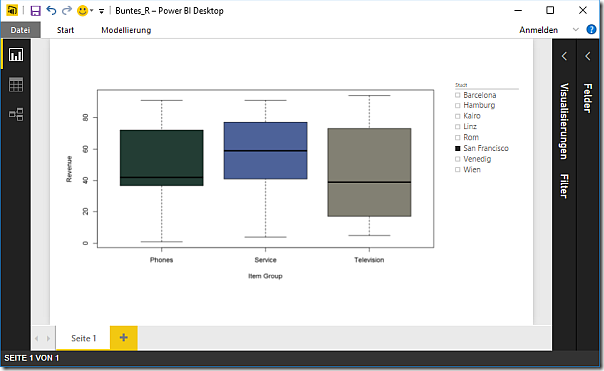Viewport: 604px width, 371px height.
Task: Check the Kairo slicer checkbox
Action: (458, 116)
